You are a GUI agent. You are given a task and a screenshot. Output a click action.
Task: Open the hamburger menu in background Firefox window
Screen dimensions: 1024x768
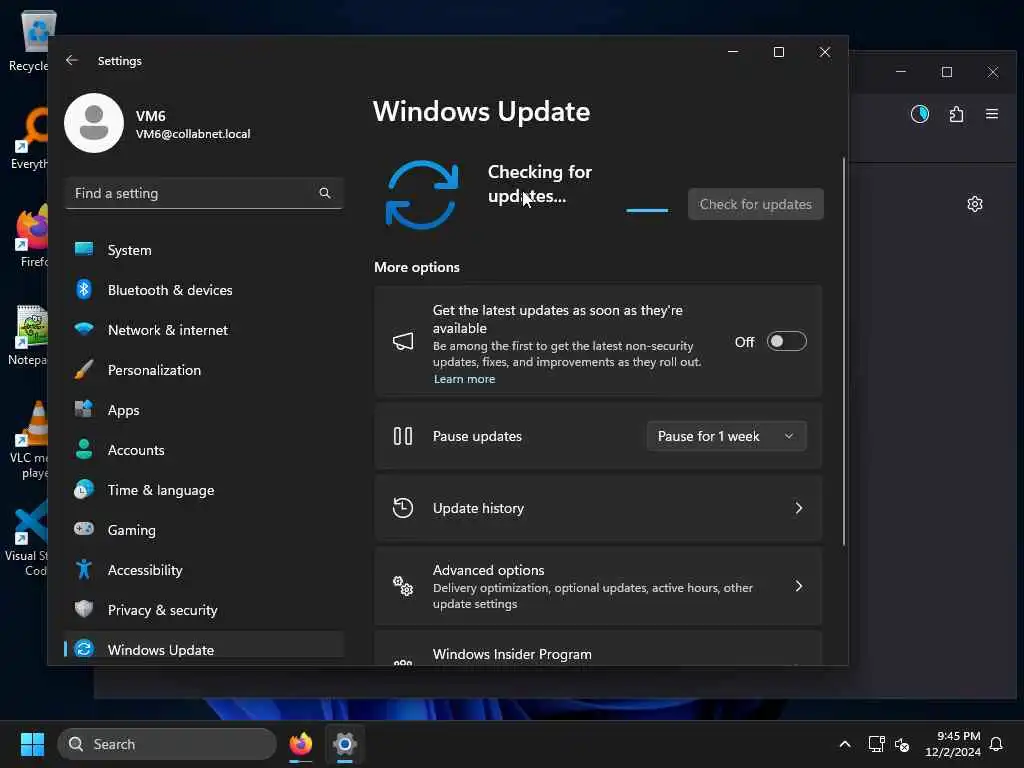(992, 114)
